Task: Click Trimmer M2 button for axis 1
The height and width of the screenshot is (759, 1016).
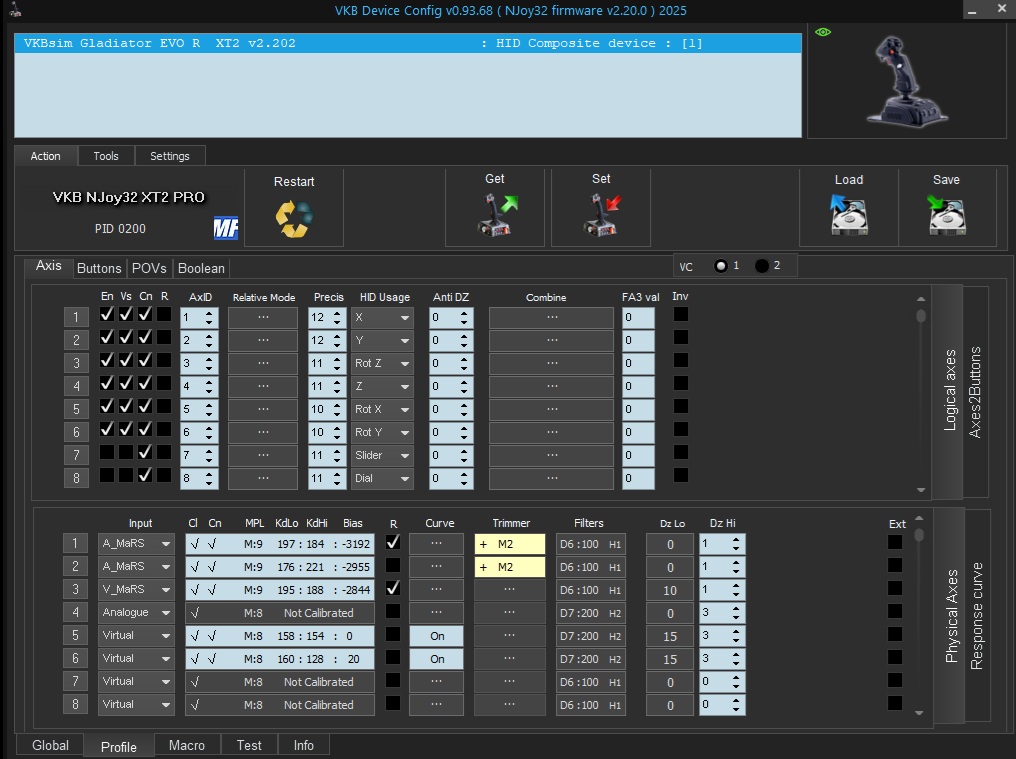Action: [x=509, y=544]
